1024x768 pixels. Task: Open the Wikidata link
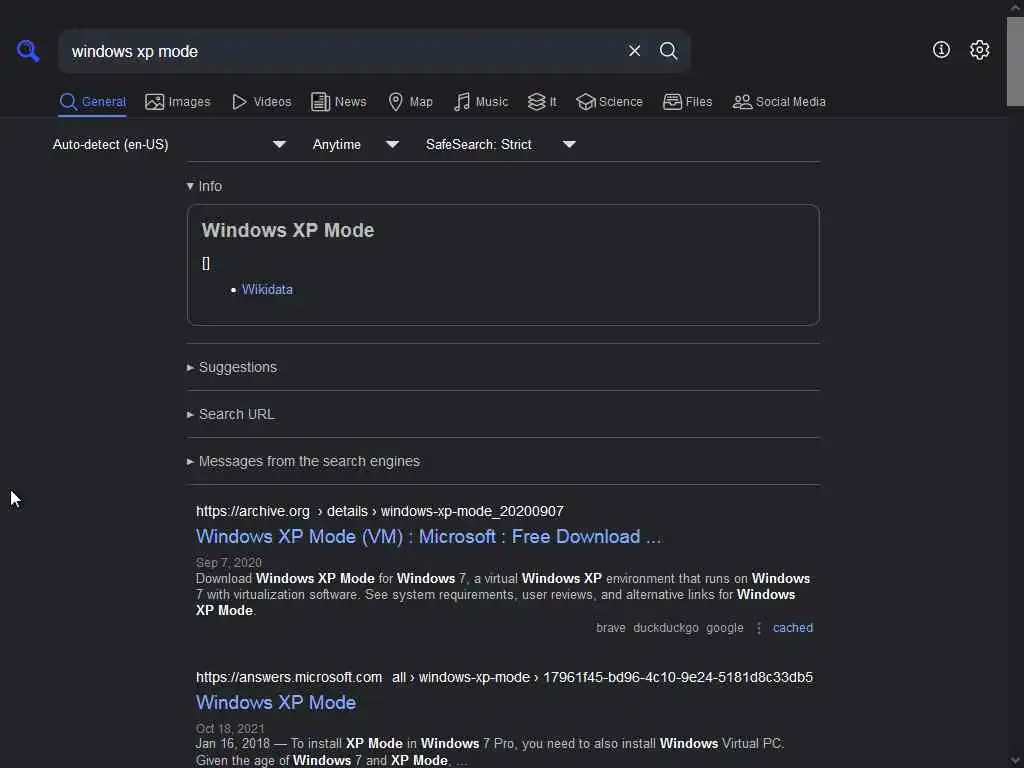click(267, 289)
